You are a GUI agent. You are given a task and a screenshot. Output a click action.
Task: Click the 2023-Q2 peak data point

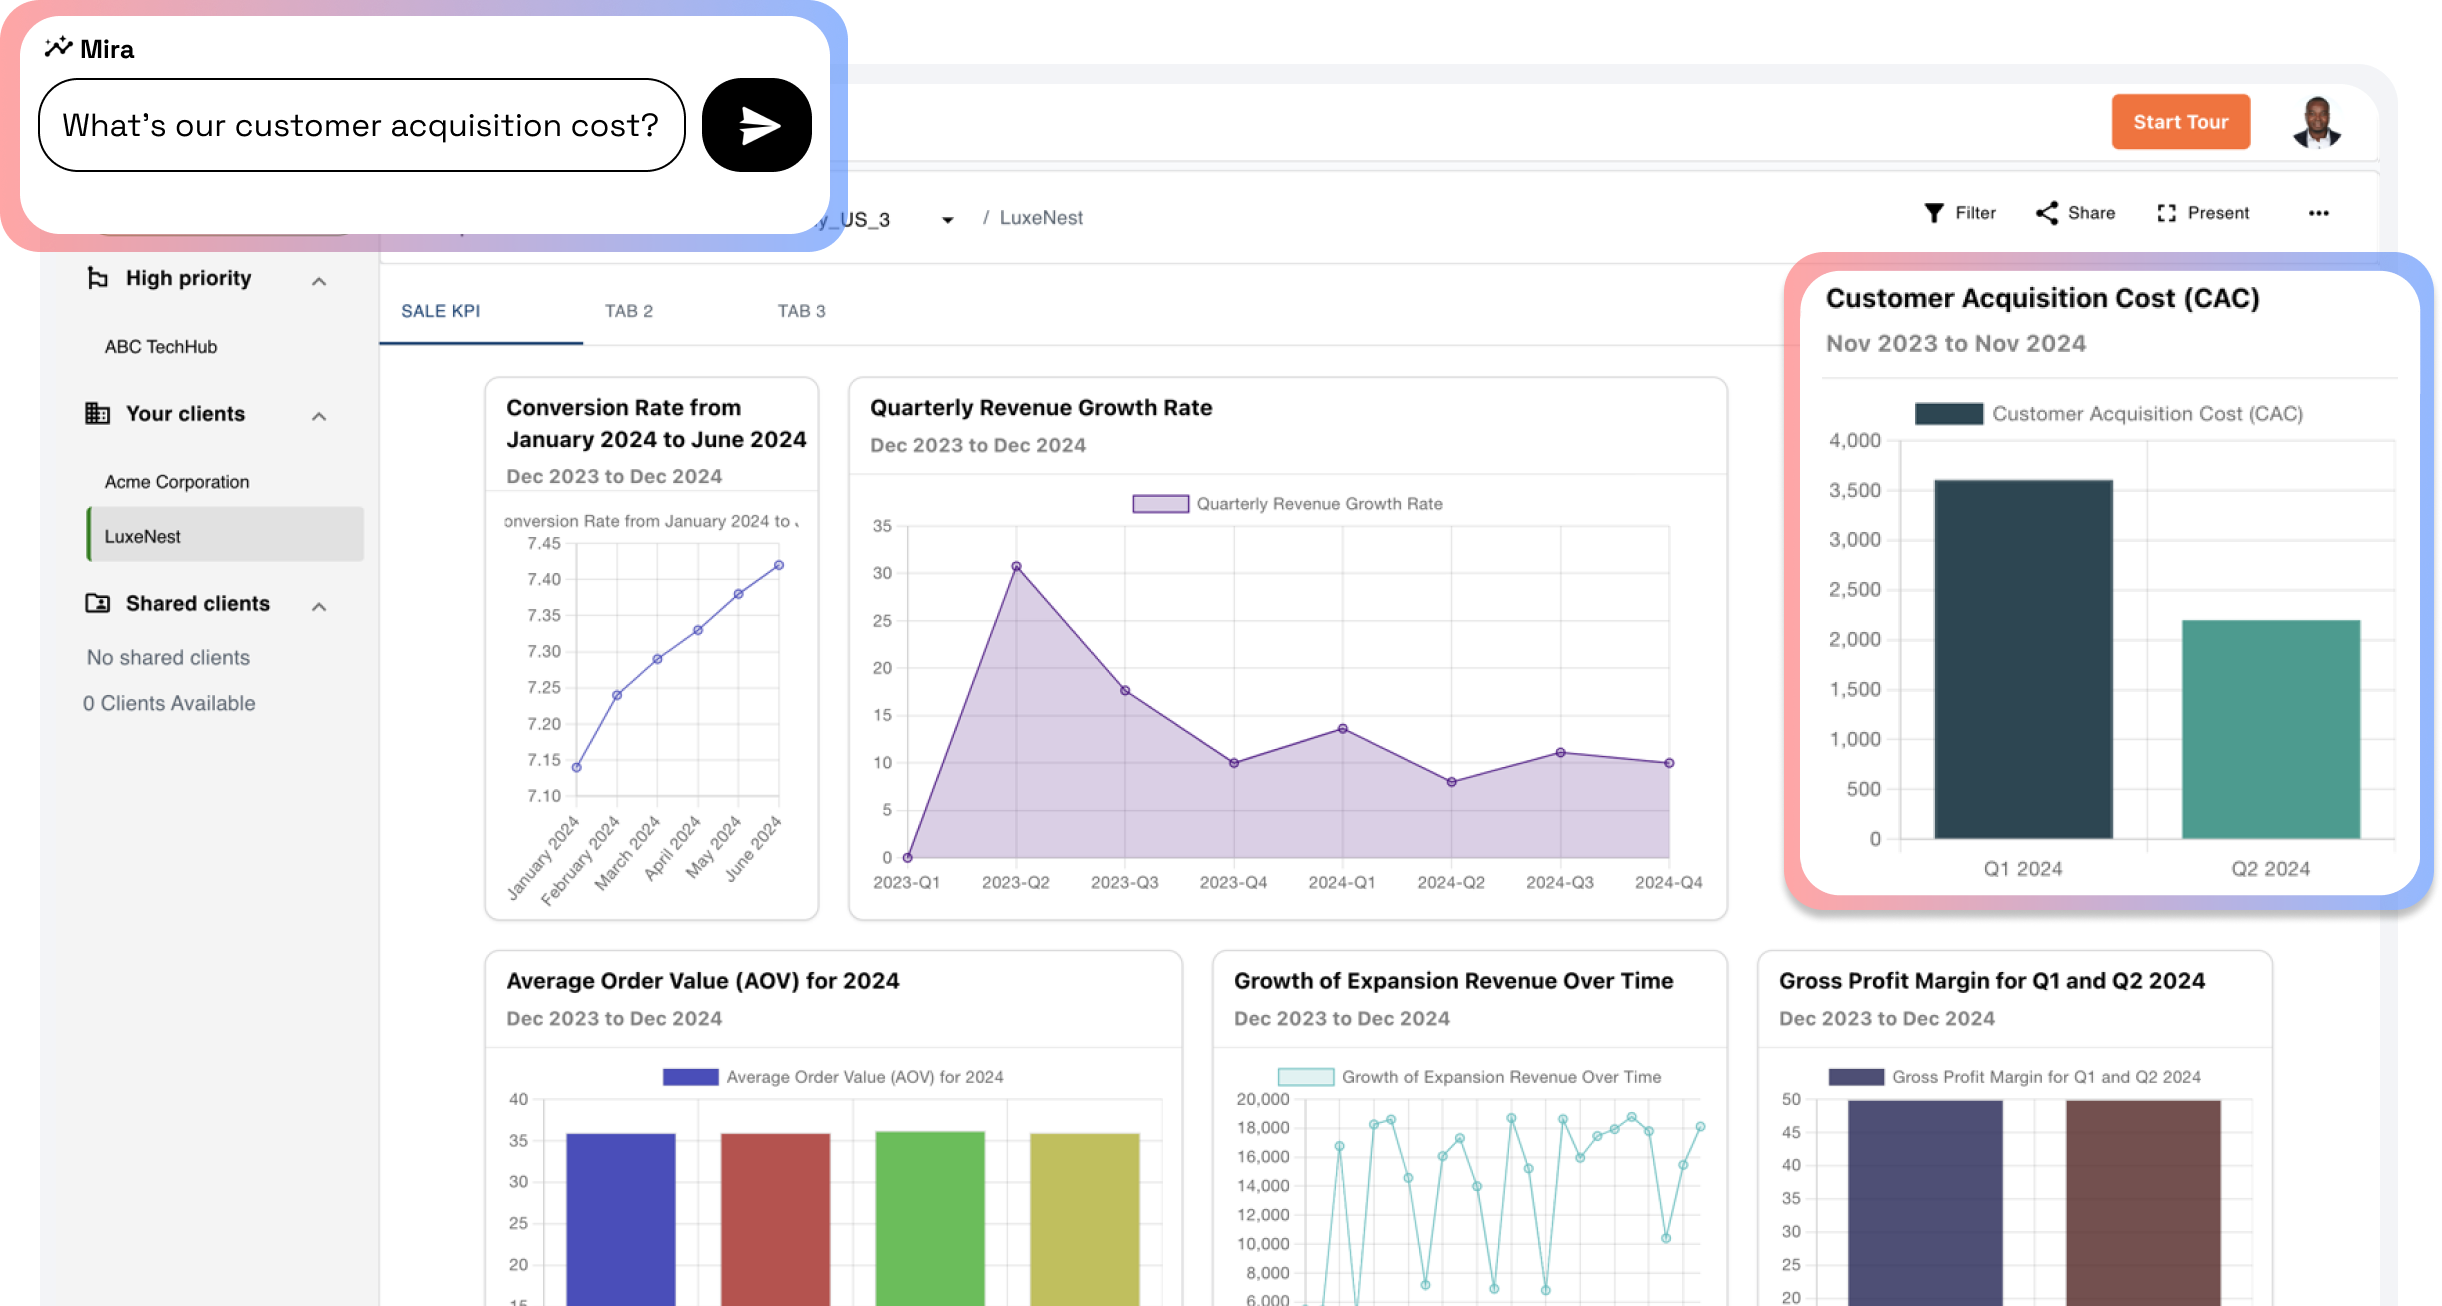(x=1016, y=566)
